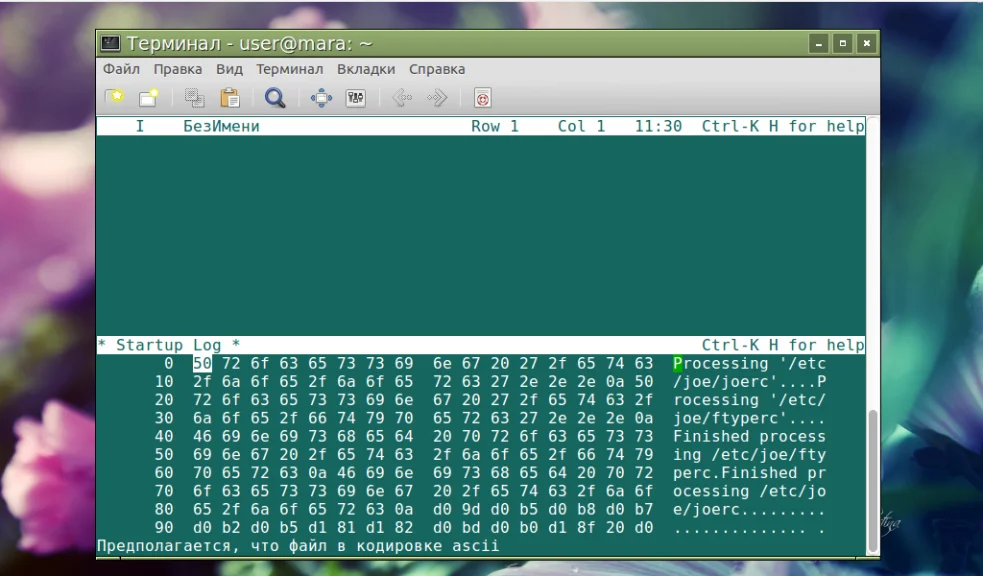Click Row 1 in status line
Image resolution: width=983 pixels, height=576 pixels.
coord(495,126)
